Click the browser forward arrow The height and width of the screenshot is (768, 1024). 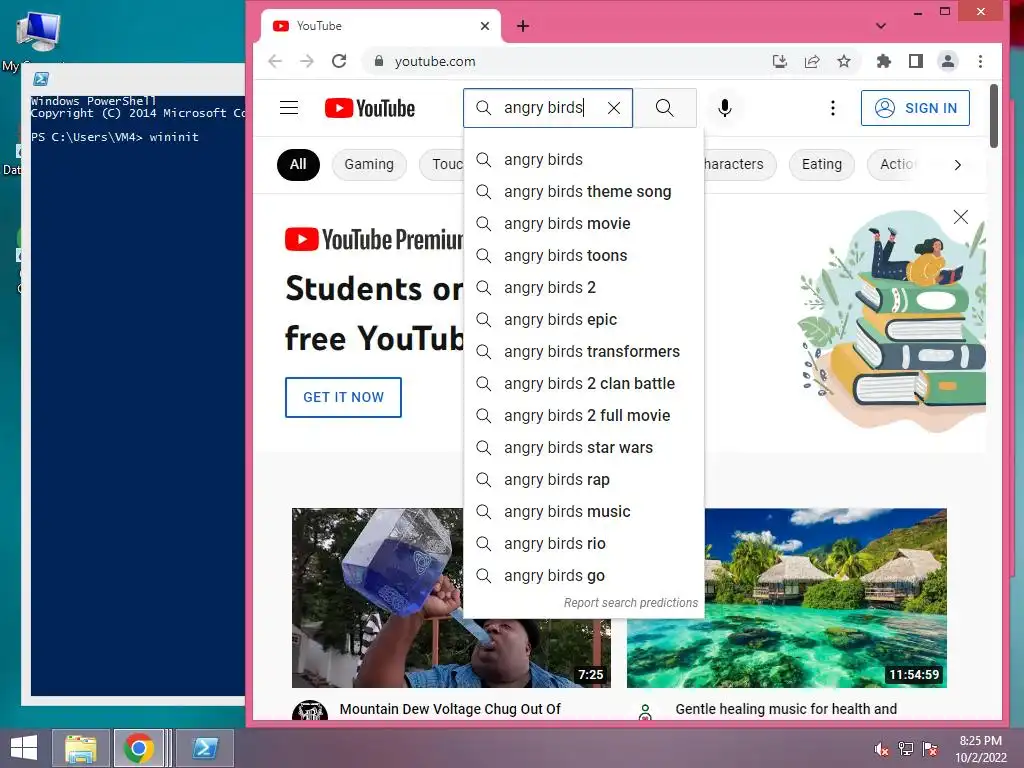[x=306, y=61]
